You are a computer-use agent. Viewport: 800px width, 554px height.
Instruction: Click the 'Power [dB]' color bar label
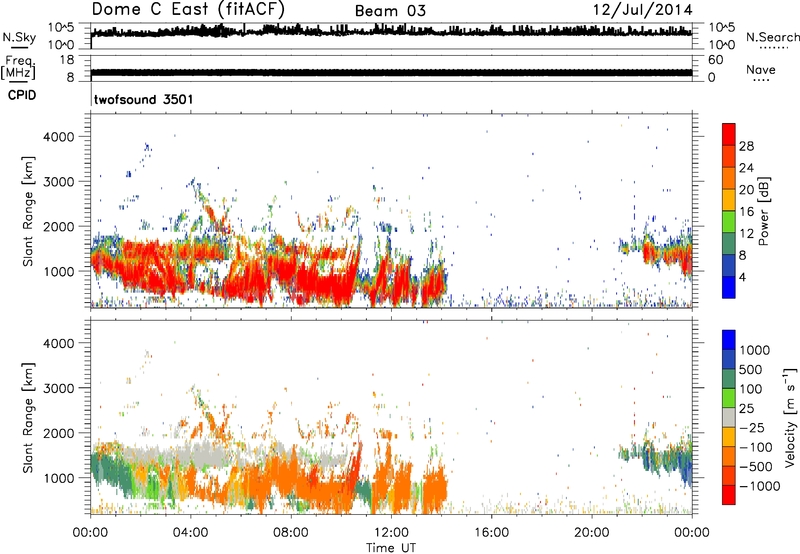point(763,211)
